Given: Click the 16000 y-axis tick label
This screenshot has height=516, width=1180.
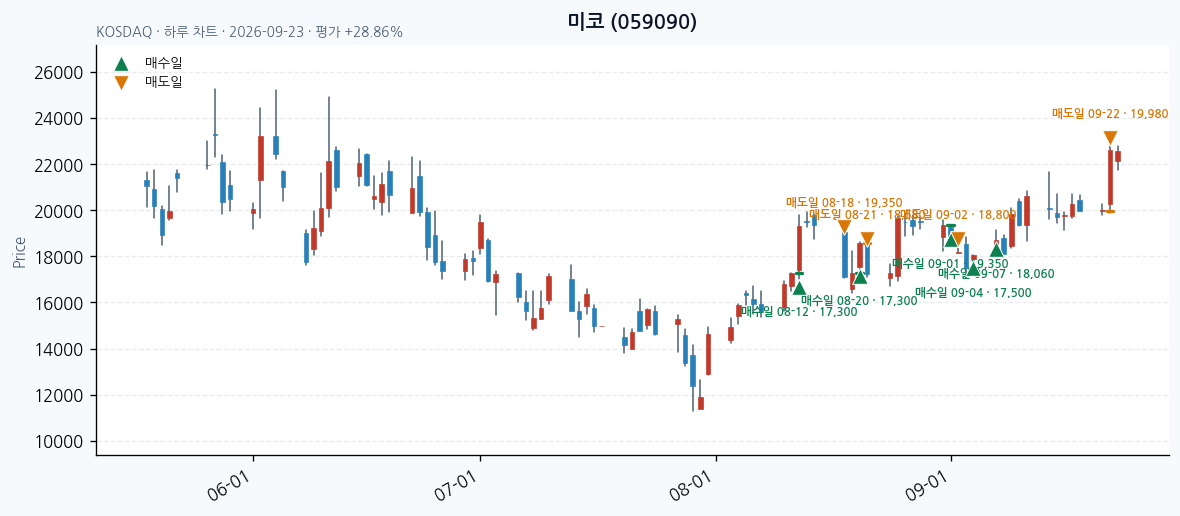Looking at the screenshot, I should (57, 303).
